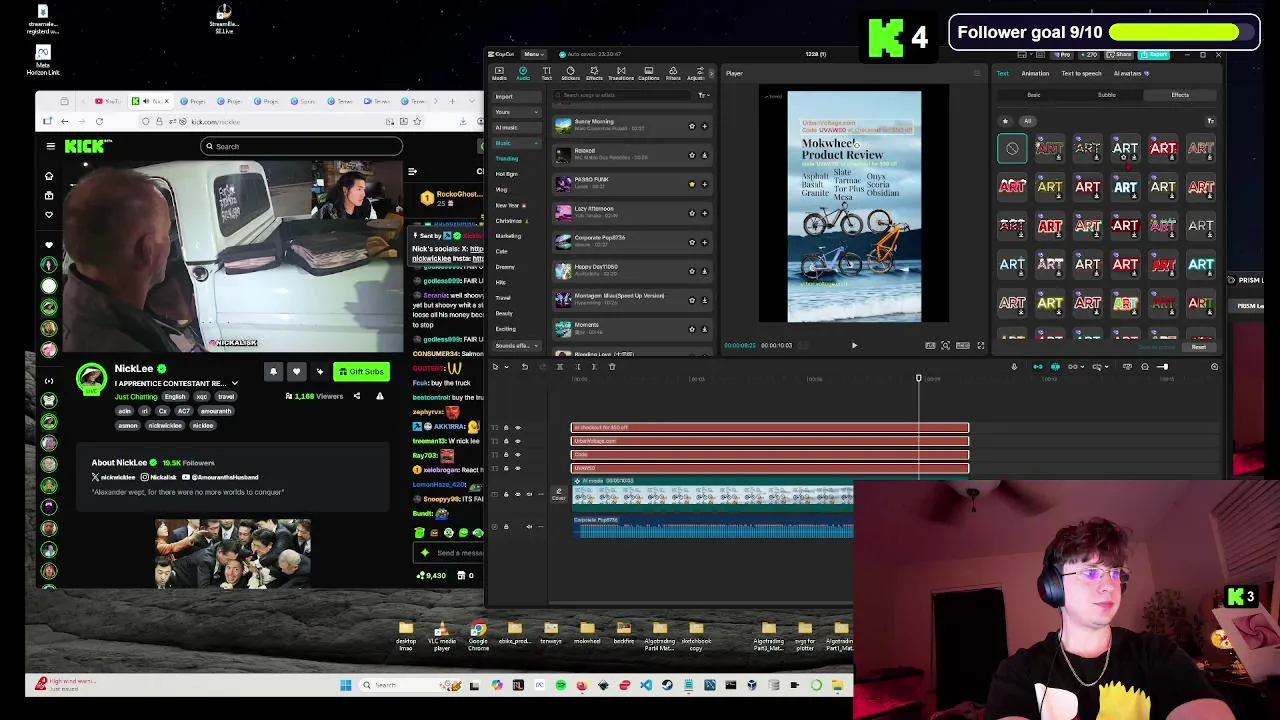This screenshot has width=1280, height=720.
Task: Toggle the main track magnet in timeline toolbar
Action: 1038,367
